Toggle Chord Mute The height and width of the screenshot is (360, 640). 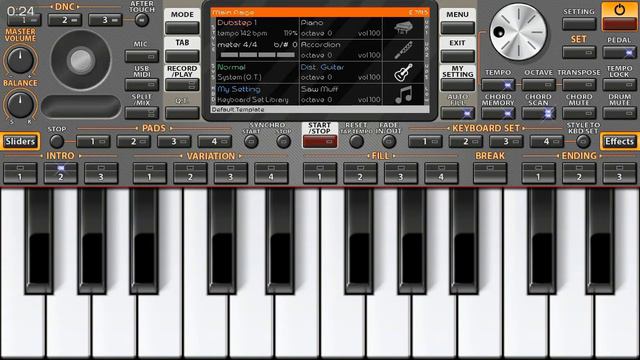tap(579, 113)
